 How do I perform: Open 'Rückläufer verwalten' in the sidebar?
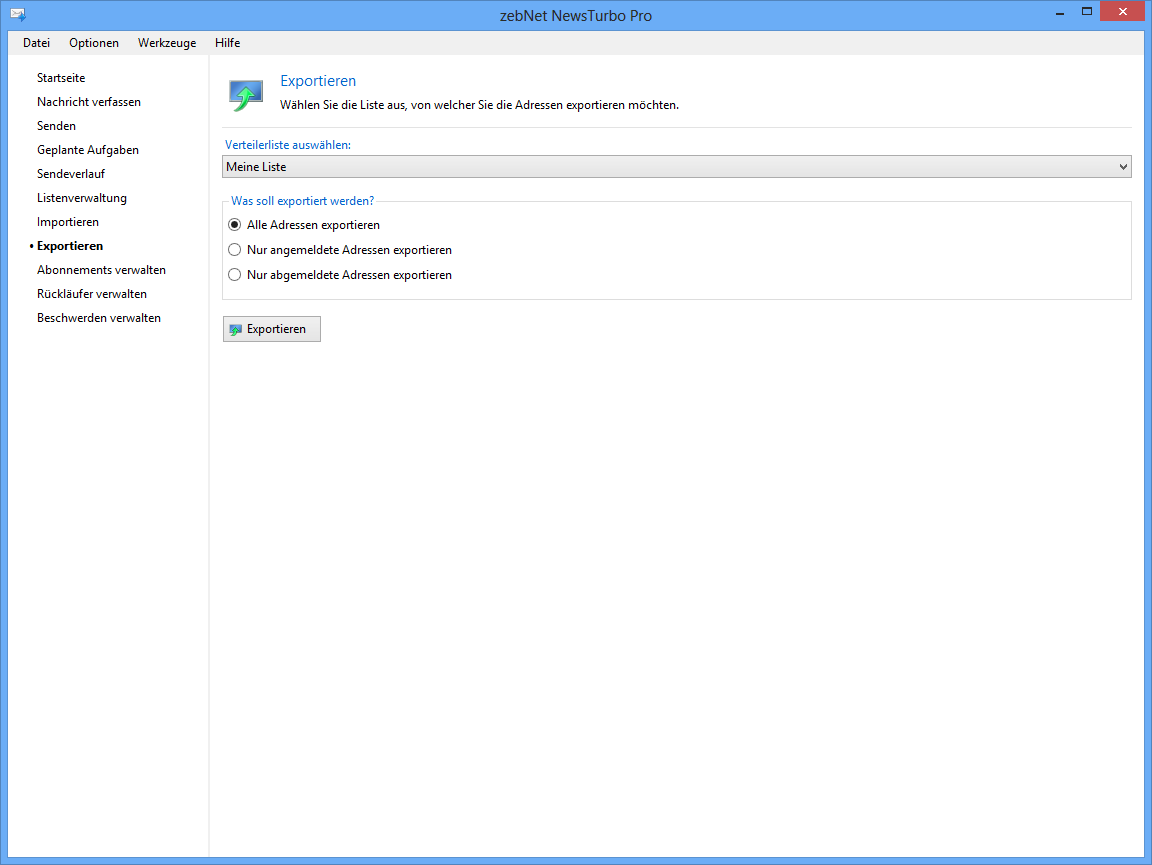tap(92, 294)
